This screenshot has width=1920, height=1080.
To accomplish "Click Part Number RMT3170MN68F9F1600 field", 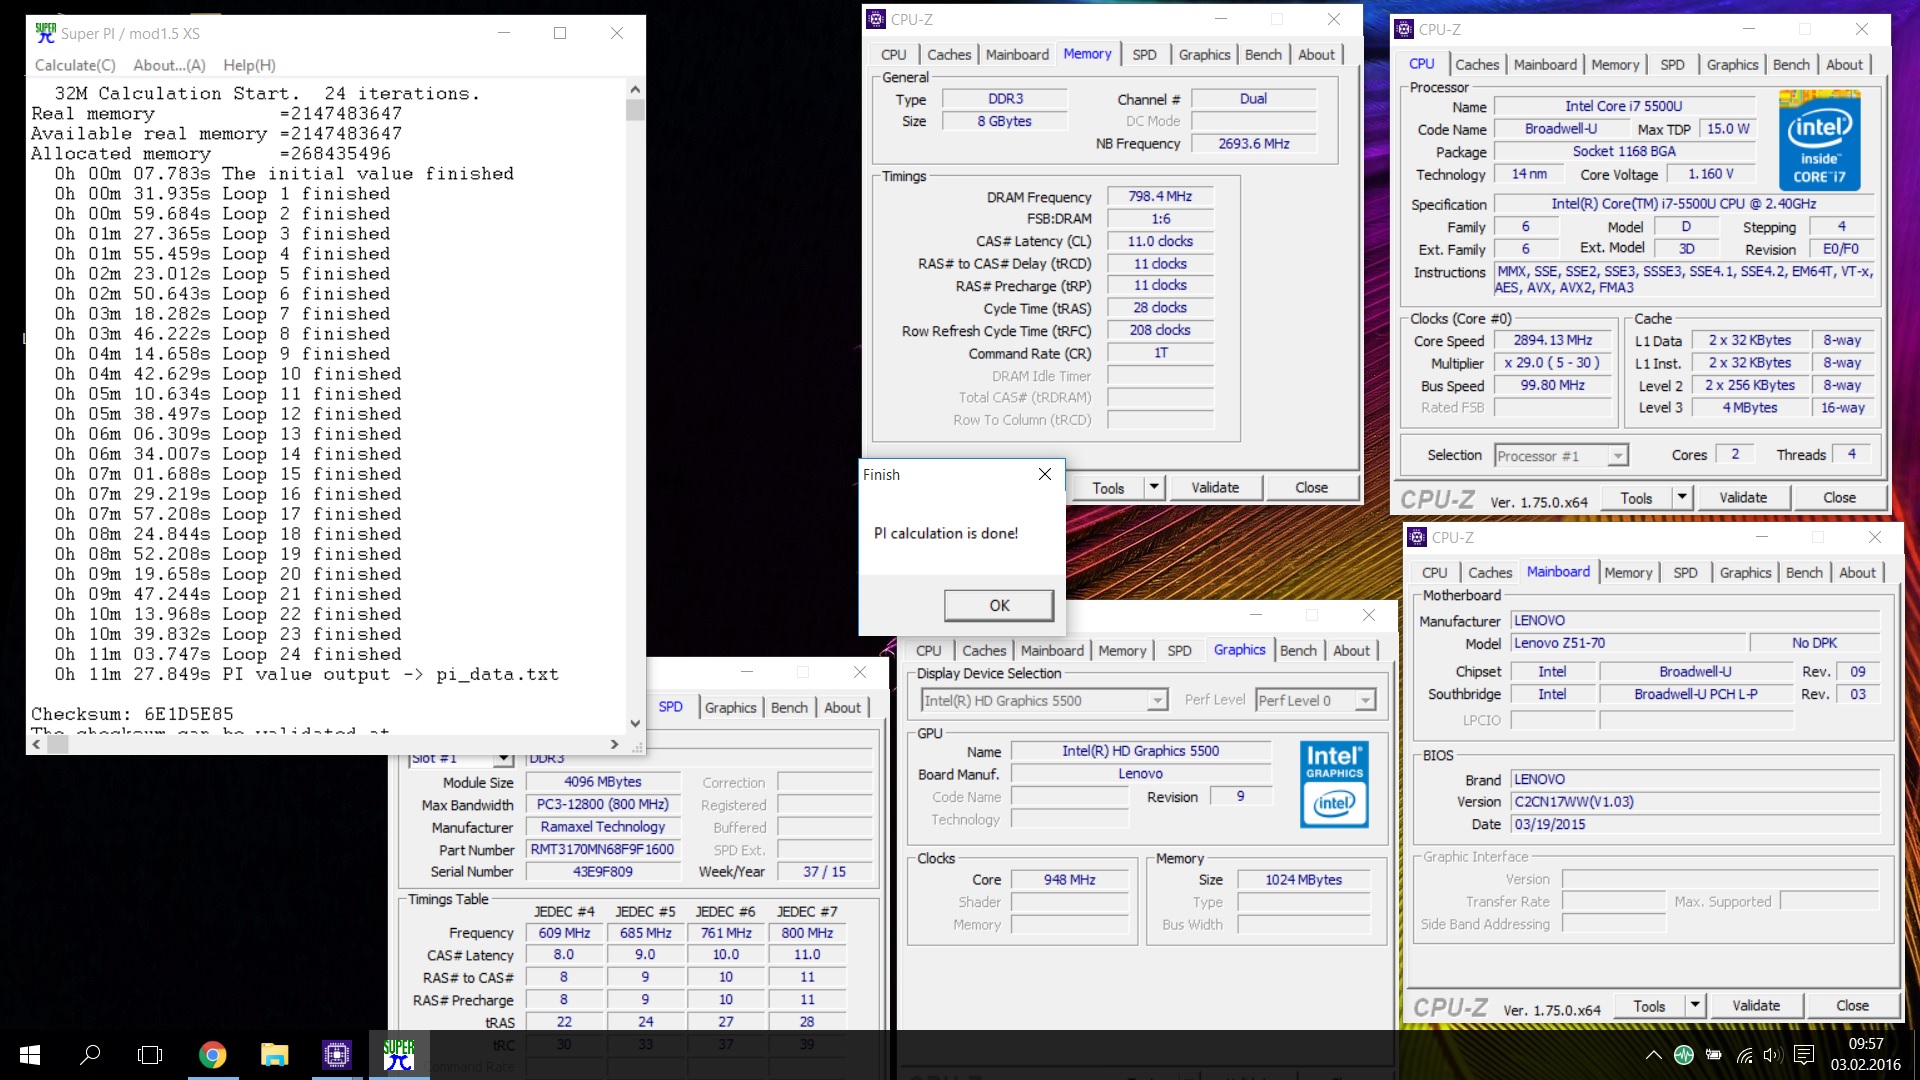I will click(x=602, y=850).
